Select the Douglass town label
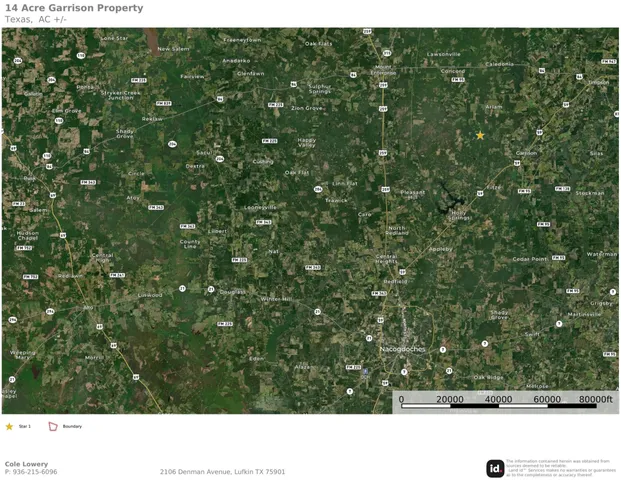 click(x=232, y=292)
